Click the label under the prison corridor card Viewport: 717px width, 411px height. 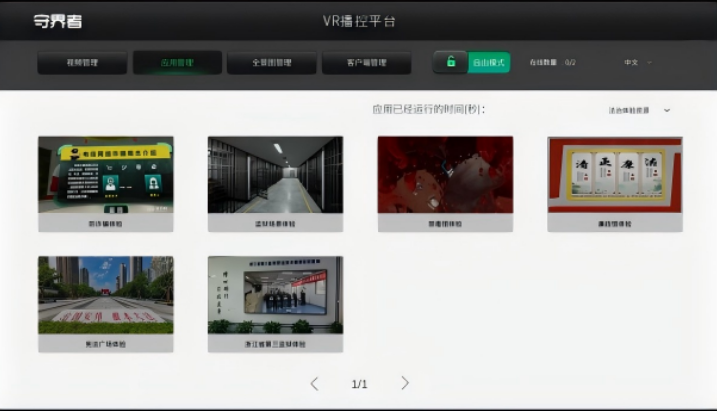click(275, 224)
